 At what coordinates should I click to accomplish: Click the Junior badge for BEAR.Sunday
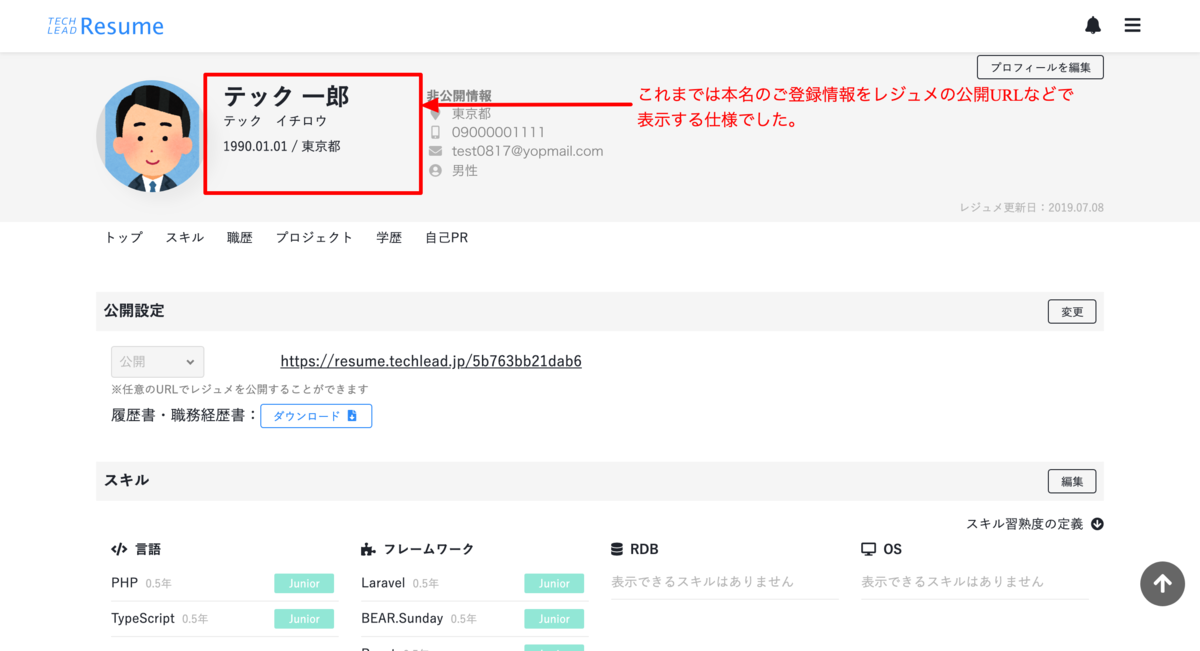click(554, 619)
